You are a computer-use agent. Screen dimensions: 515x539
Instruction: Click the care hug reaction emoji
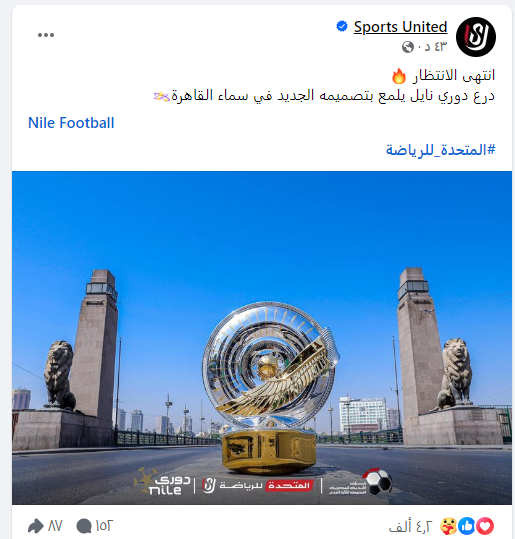(x=448, y=526)
